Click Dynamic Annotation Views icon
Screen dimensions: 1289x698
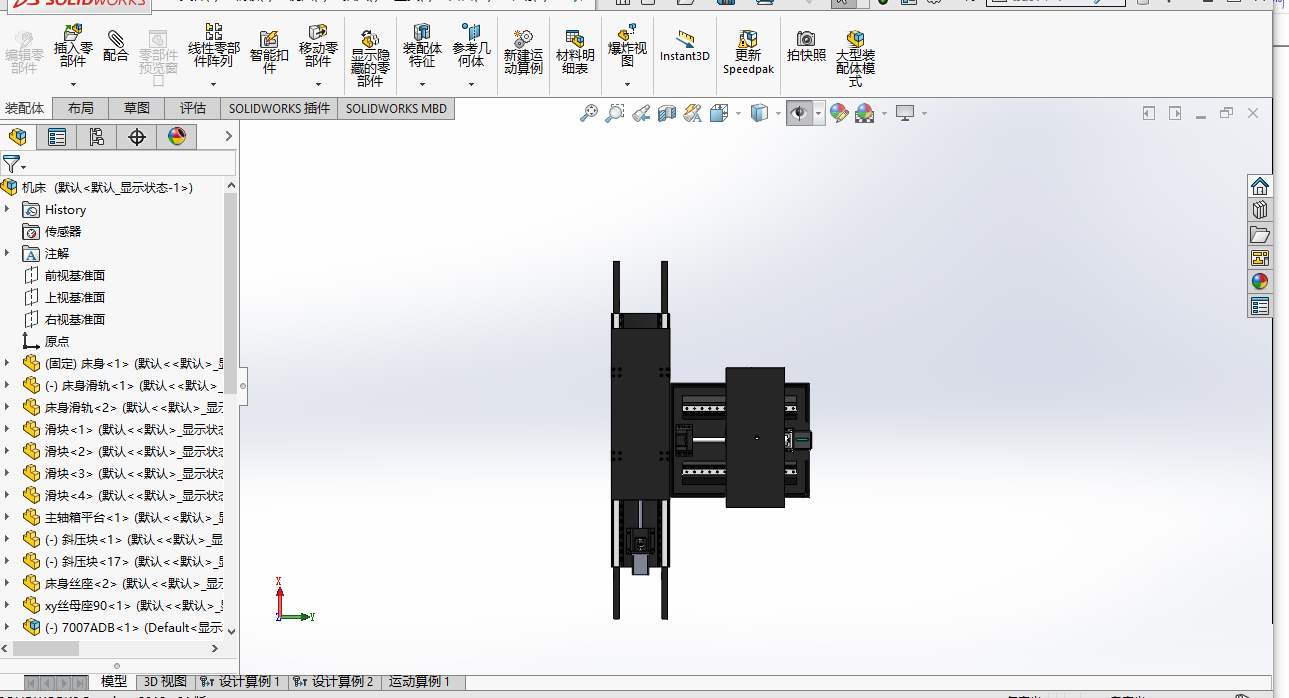(693, 113)
